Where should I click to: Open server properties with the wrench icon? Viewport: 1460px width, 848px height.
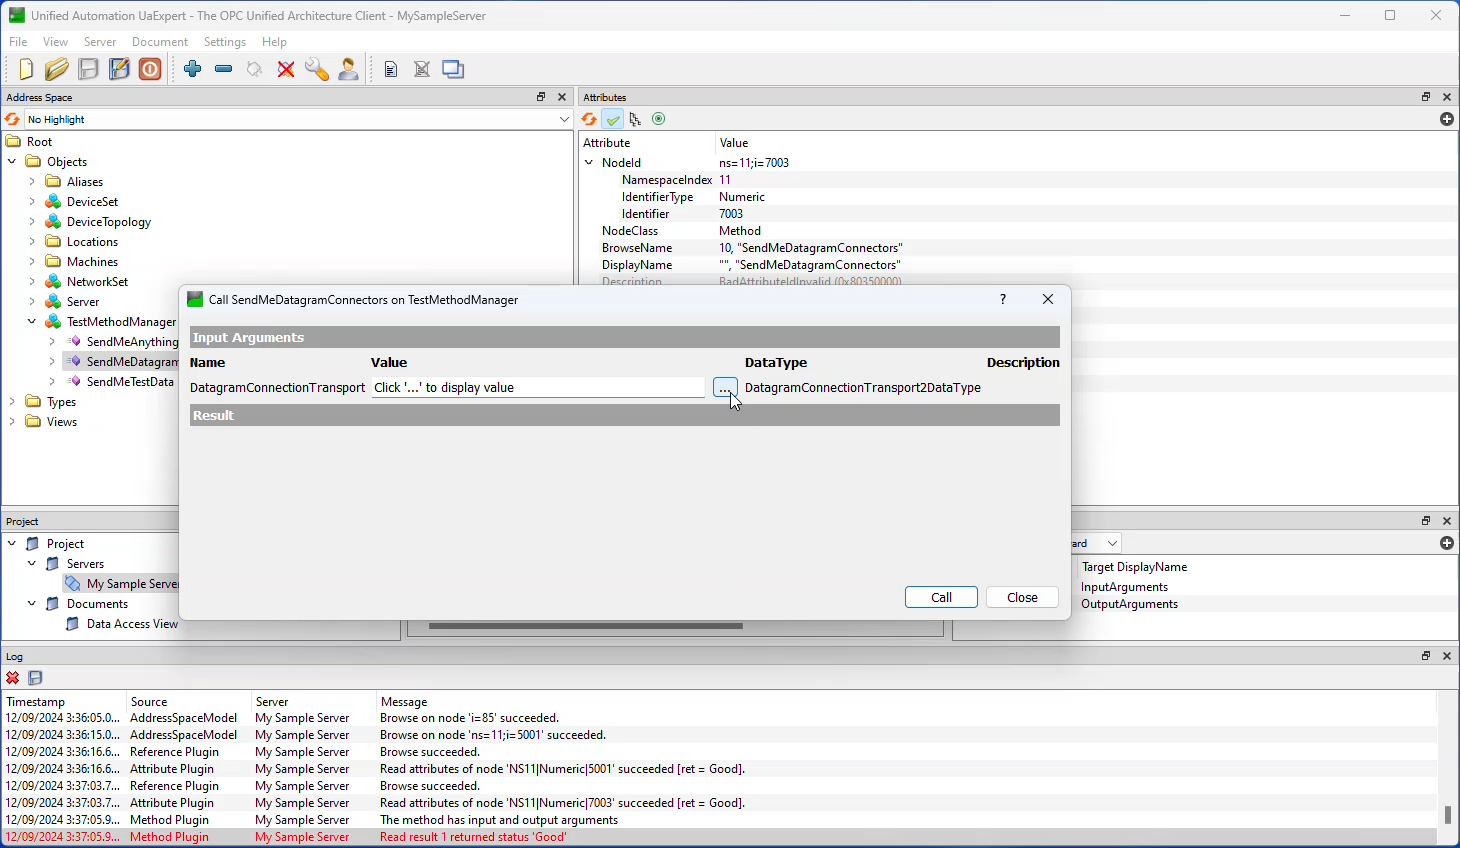(x=317, y=69)
